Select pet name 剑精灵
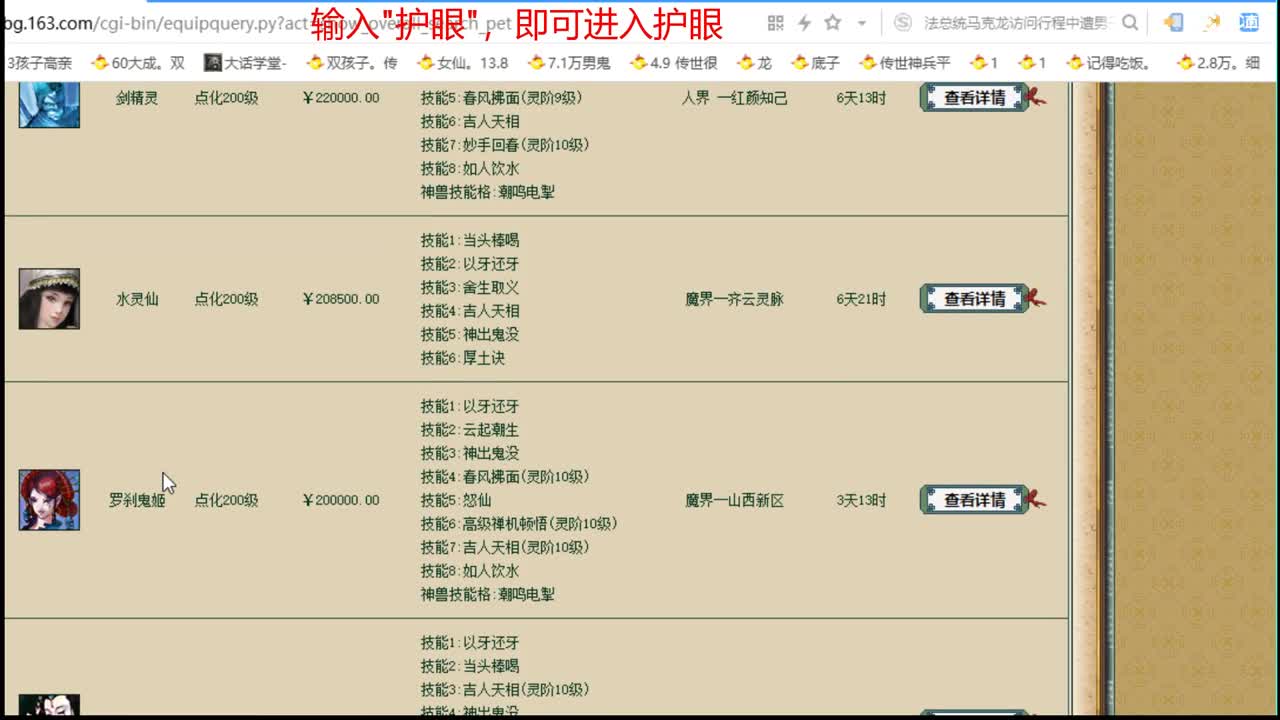The height and width of the screenshot is (720, 1280). 137,98
